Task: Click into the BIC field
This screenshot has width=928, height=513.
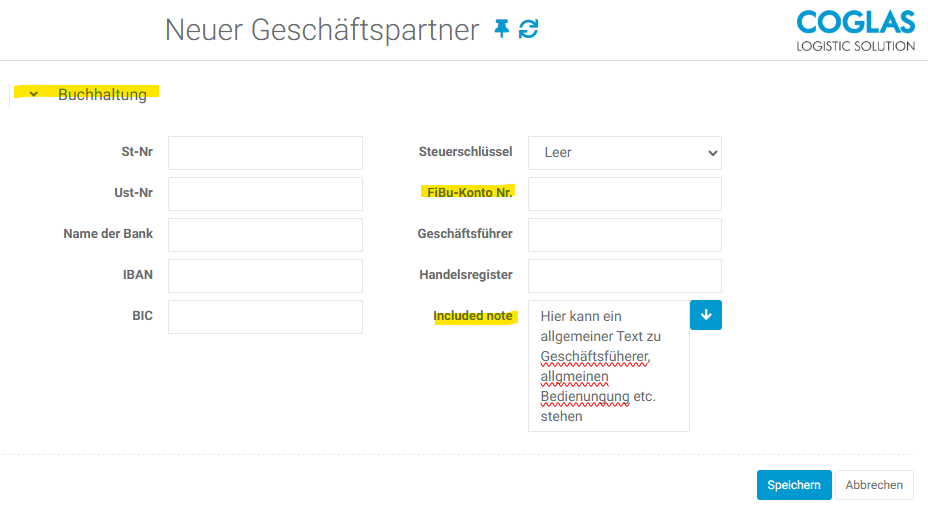Action: [265, 317]
